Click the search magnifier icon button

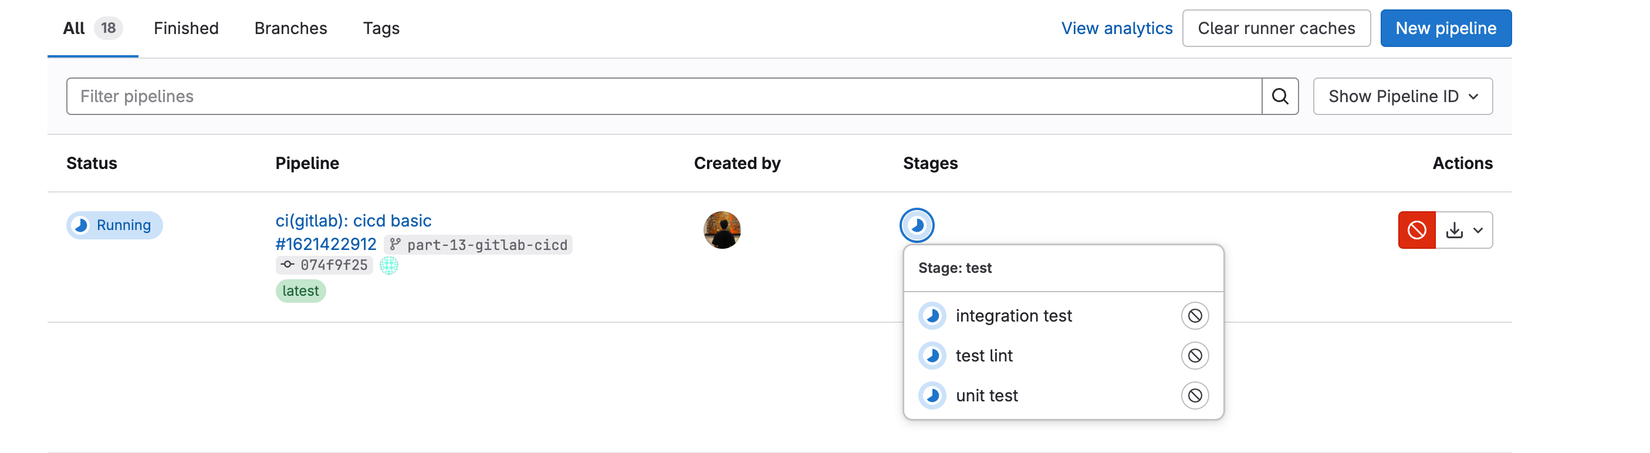click(1280, 96)
